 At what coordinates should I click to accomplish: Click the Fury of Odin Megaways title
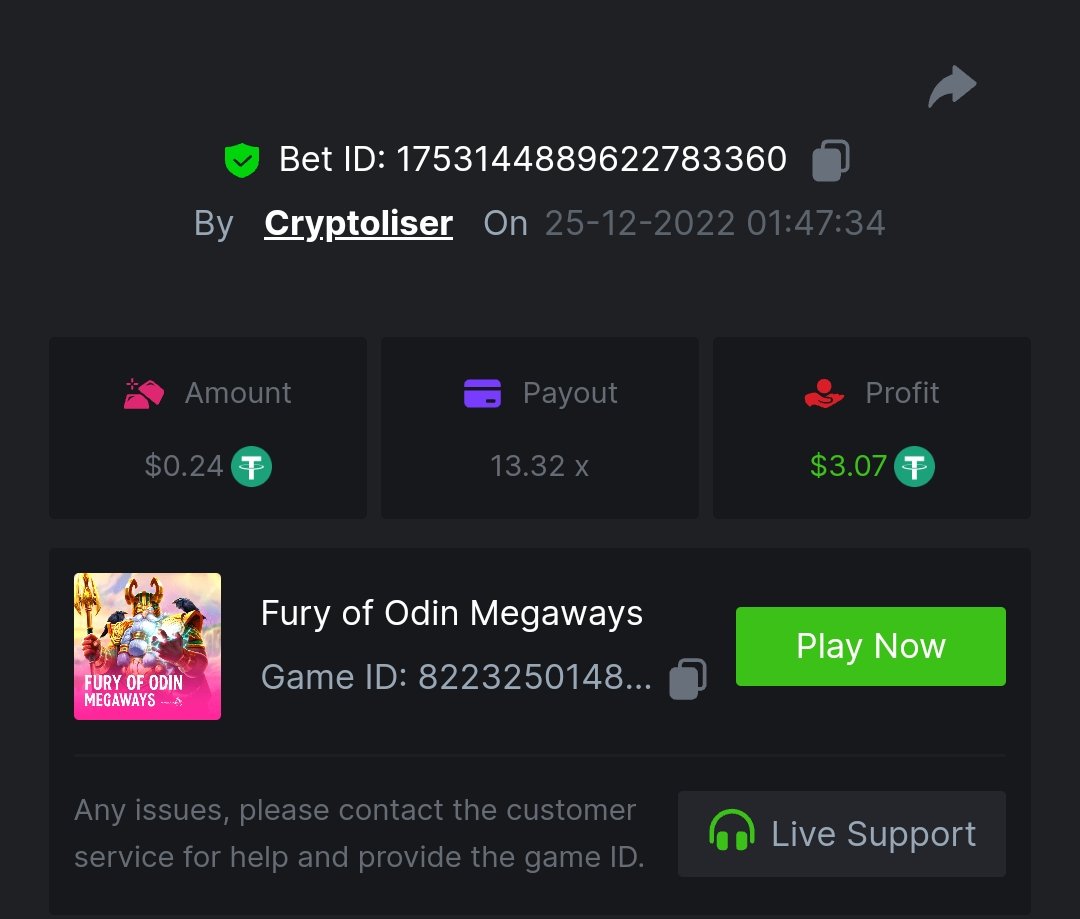(x=452, y=613)
